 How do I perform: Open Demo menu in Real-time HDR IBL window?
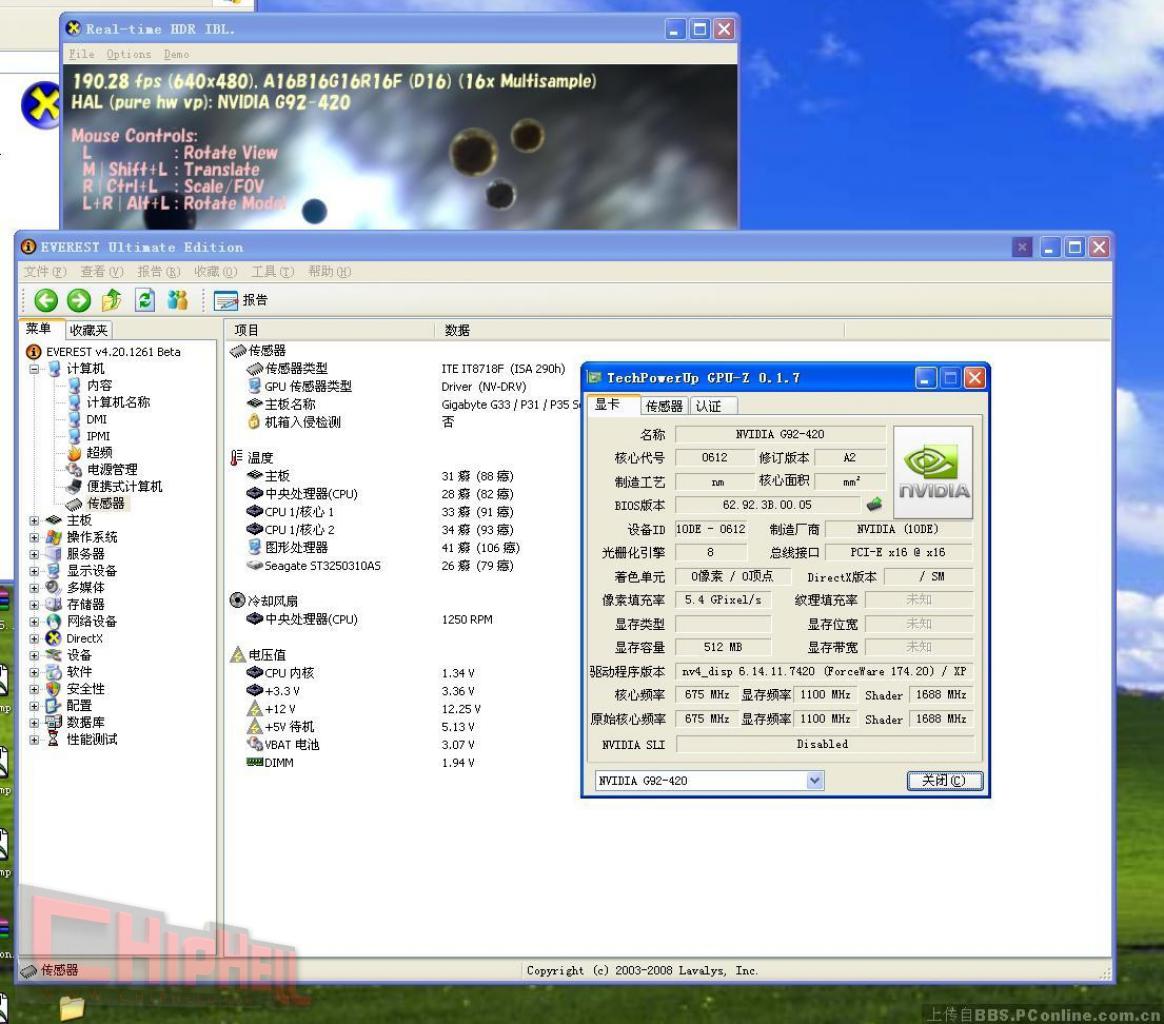pyautogui.click(x=176, y=54)
